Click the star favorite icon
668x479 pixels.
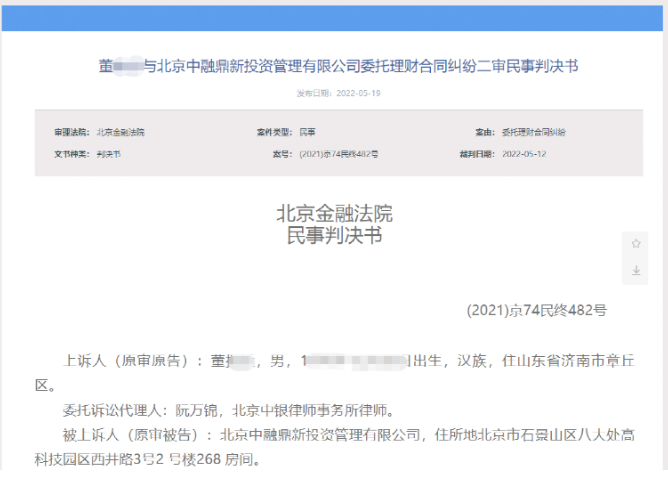pos(636,244)
